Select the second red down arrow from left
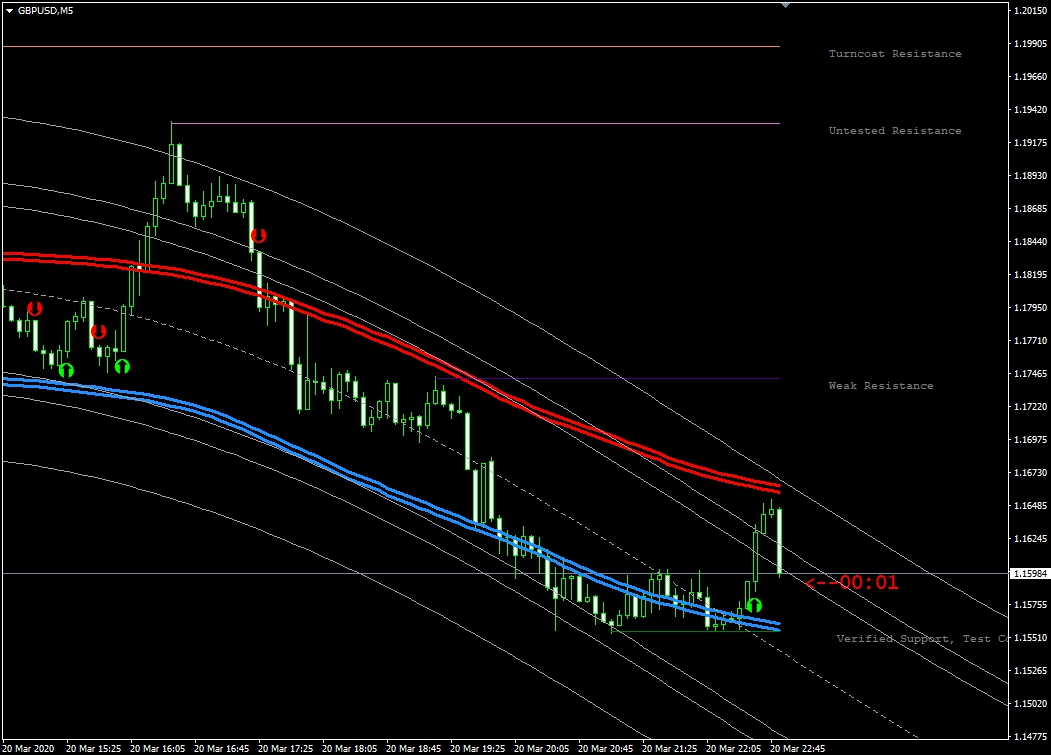1051x755 pixels. (x=98, y=330)
